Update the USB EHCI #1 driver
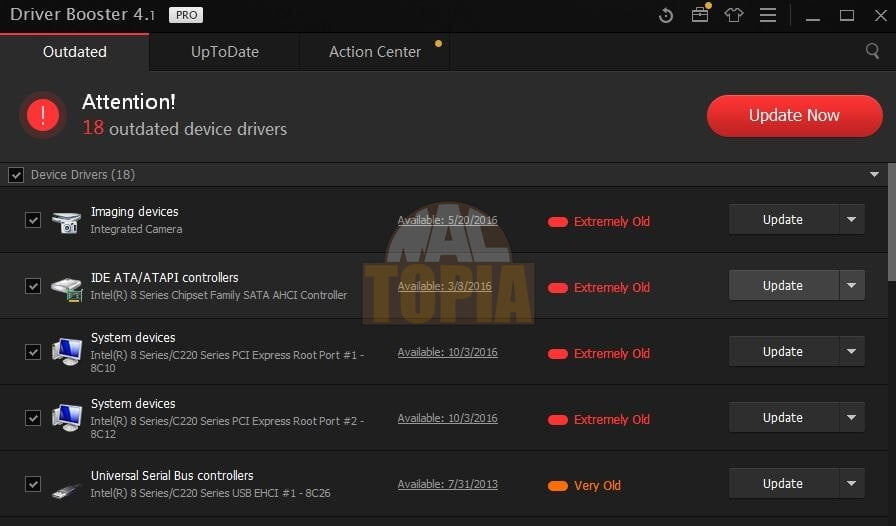Viewport: 896px width, 526px height. (783, 484)
